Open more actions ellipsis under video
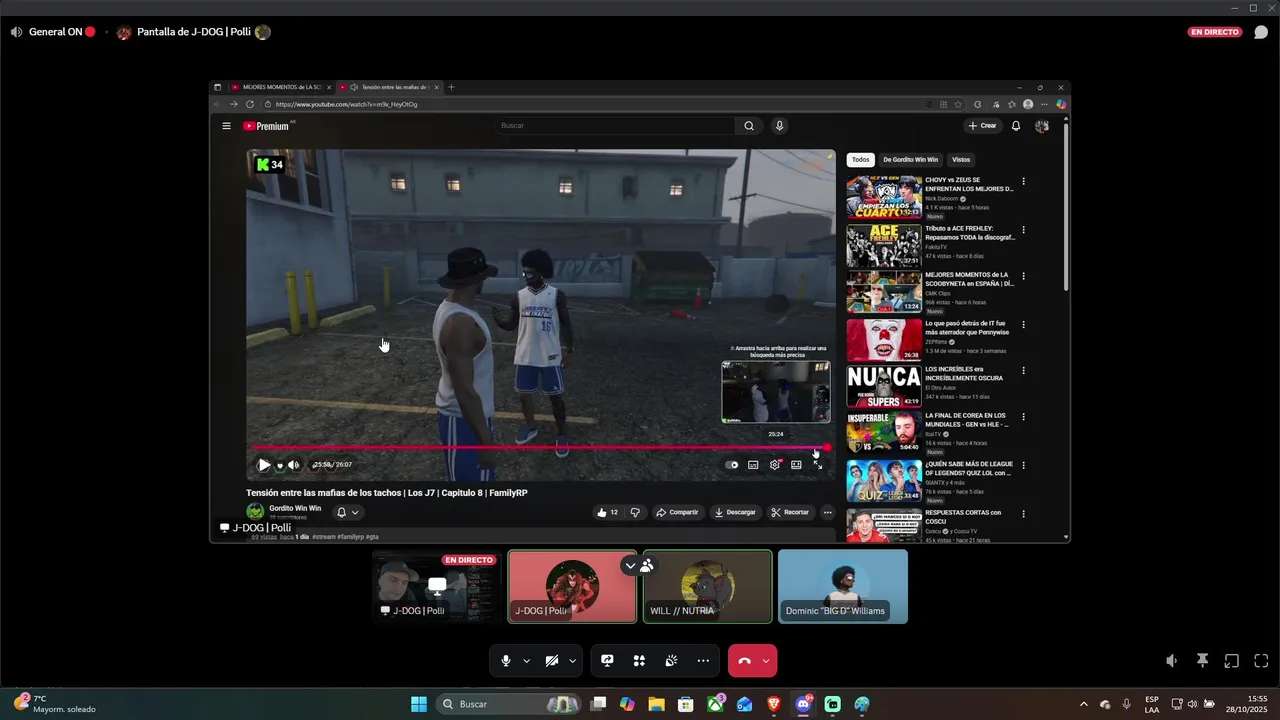This screenshot has width=1280, height=720. point(827,512)
